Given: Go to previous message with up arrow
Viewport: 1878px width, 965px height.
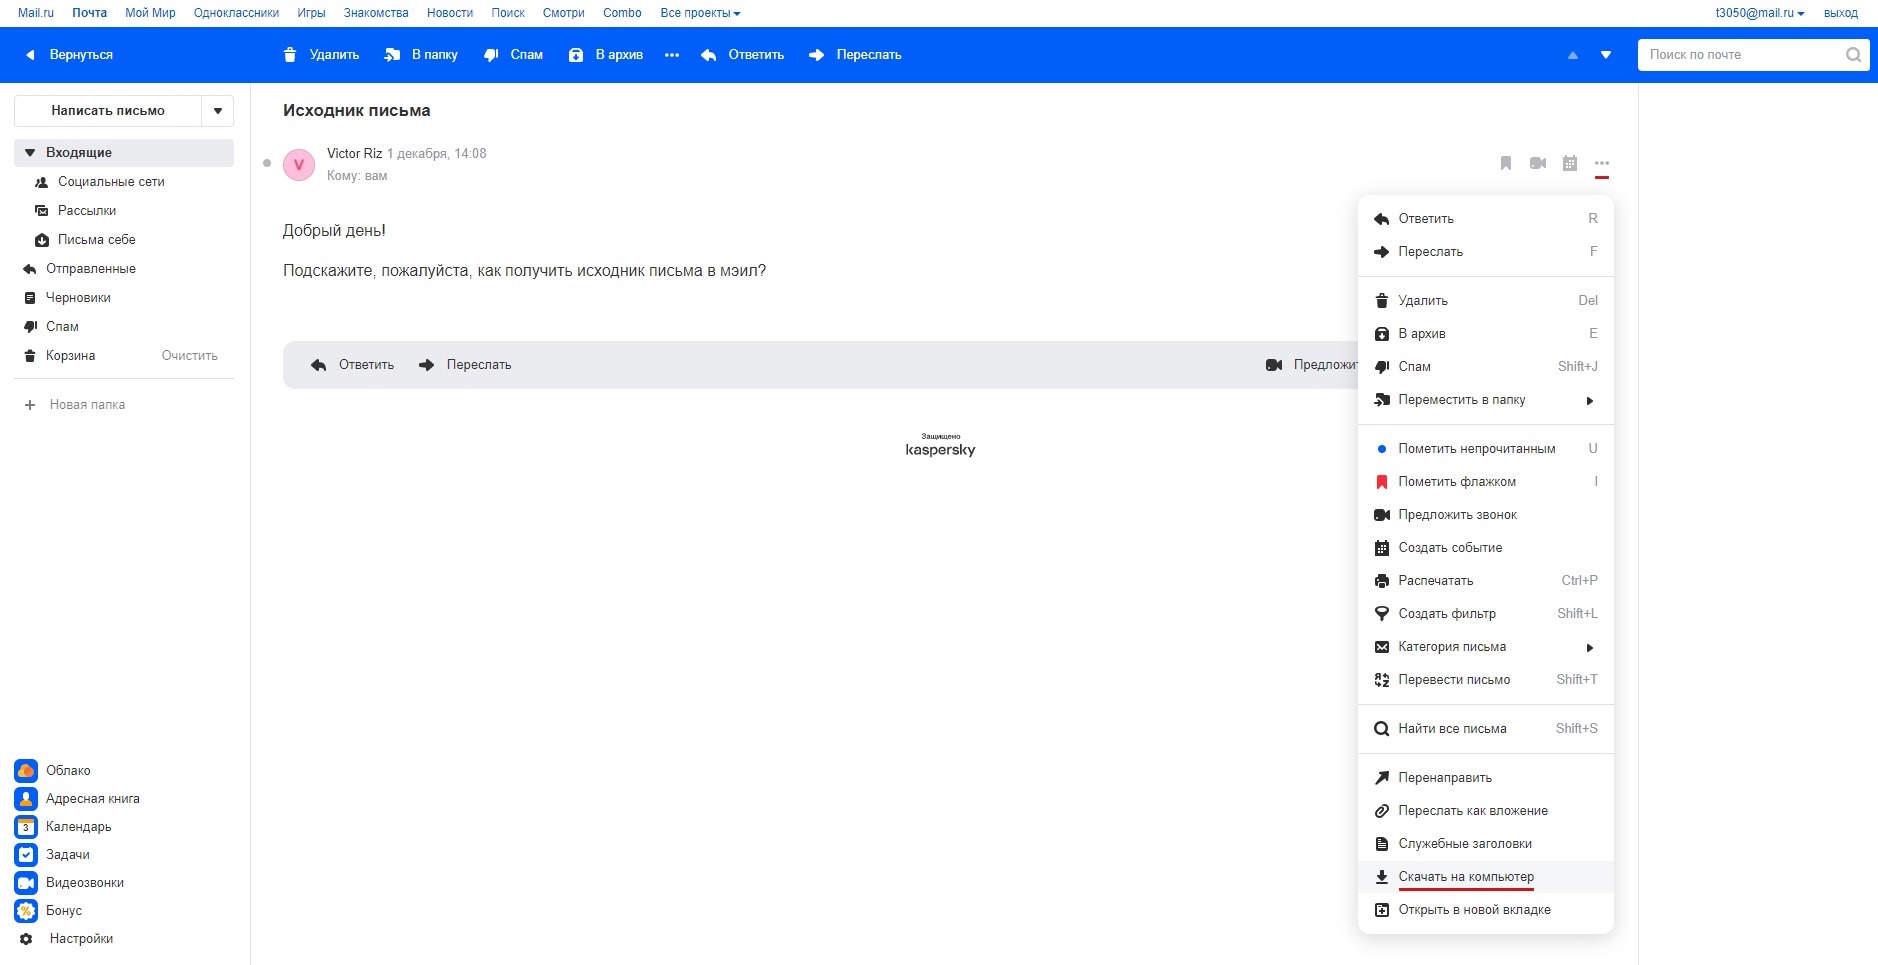Looking at the screenshot, I should tap(1573, 55).
